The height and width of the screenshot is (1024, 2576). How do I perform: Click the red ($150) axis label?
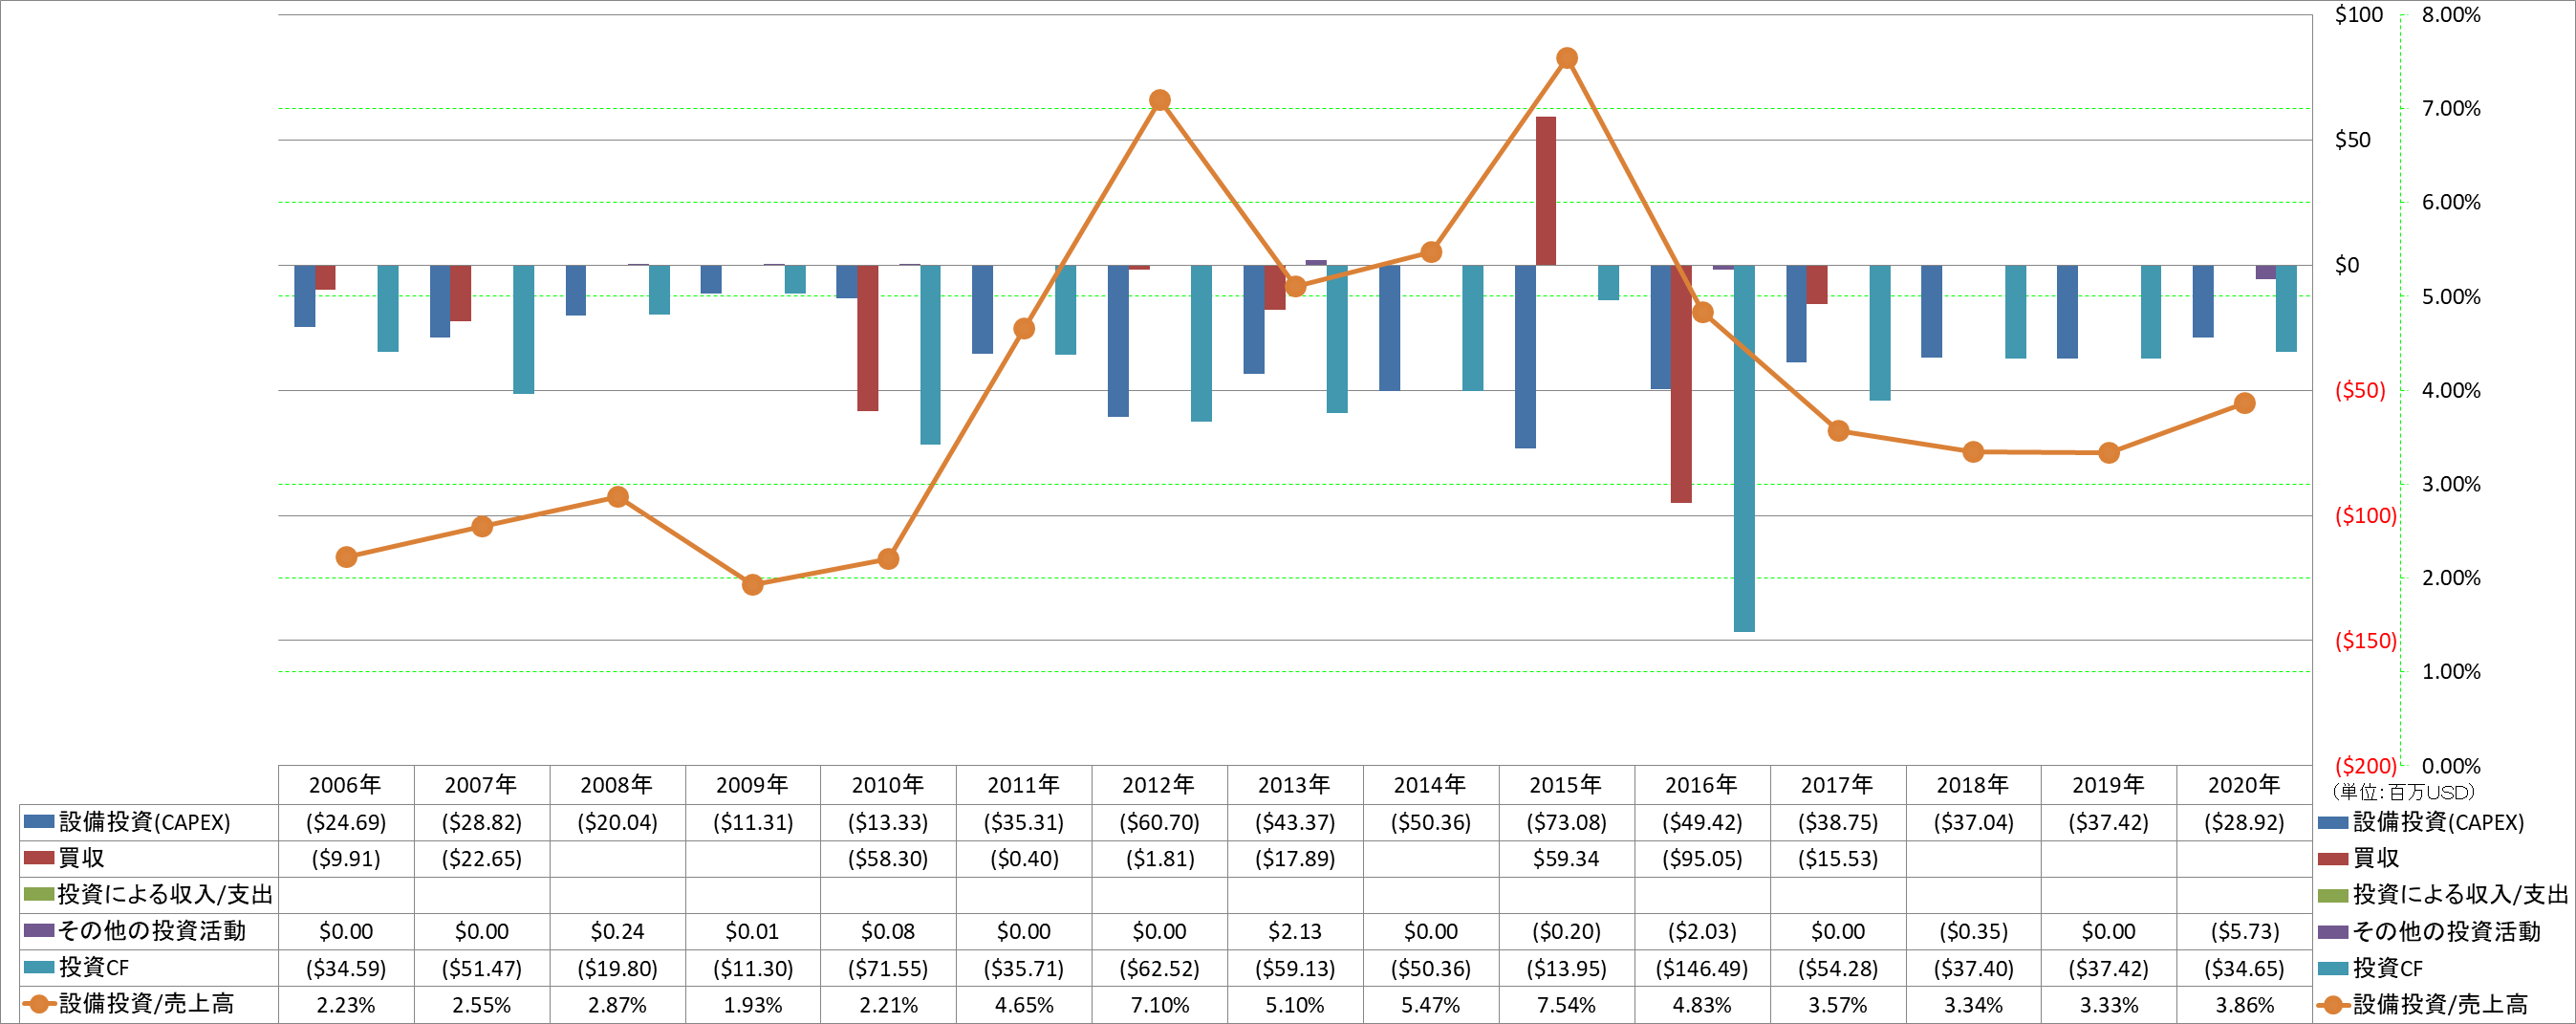(x=2366, y=641)
